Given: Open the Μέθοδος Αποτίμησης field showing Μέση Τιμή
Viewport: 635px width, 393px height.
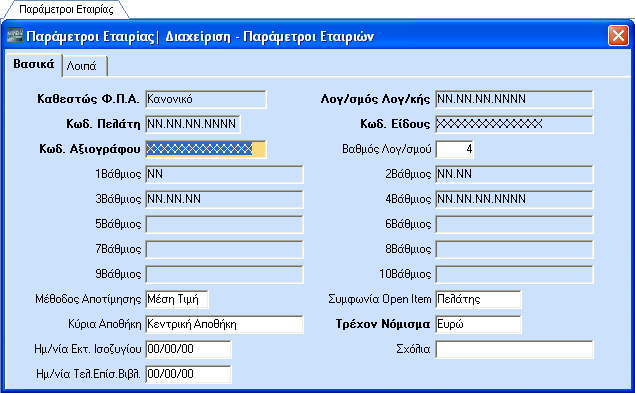Looking at the screenshot, I should pos(177,299).
